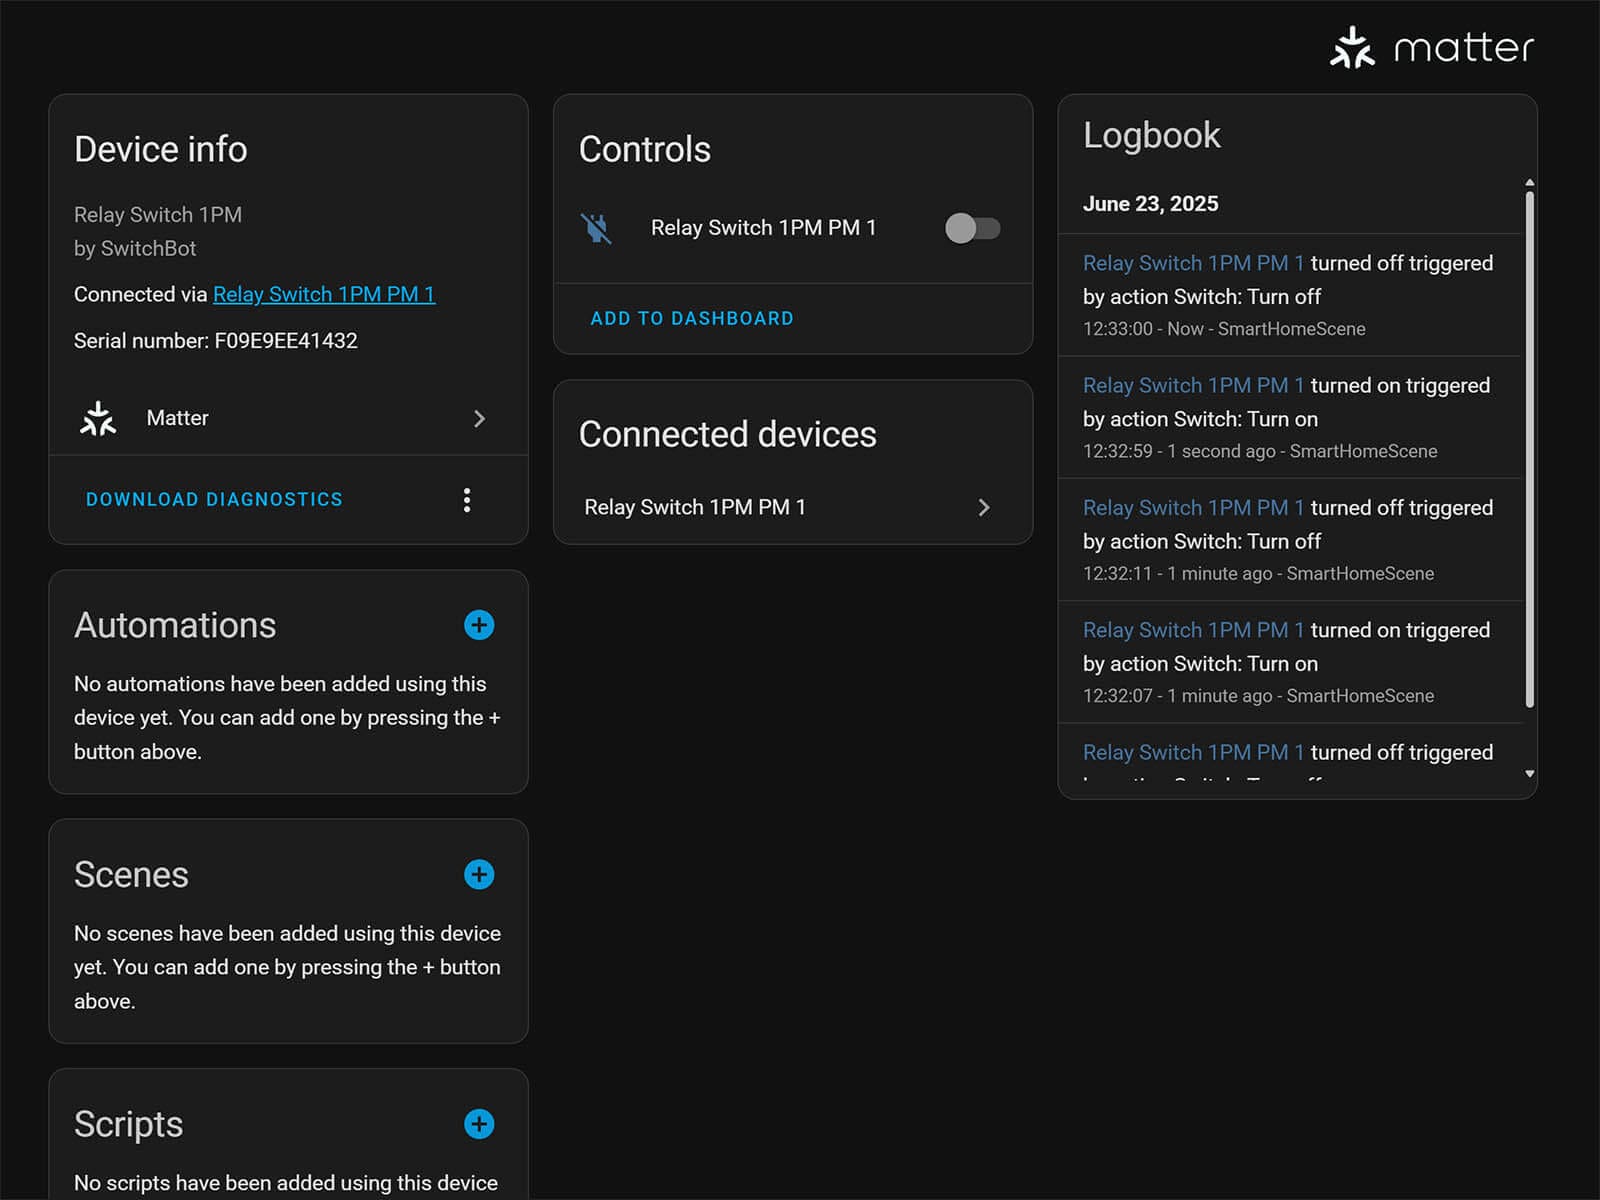Viewport: 1600px width, 1200px height.
Task: Click Add to Dashboard button
Action: (x=691, y=318)
